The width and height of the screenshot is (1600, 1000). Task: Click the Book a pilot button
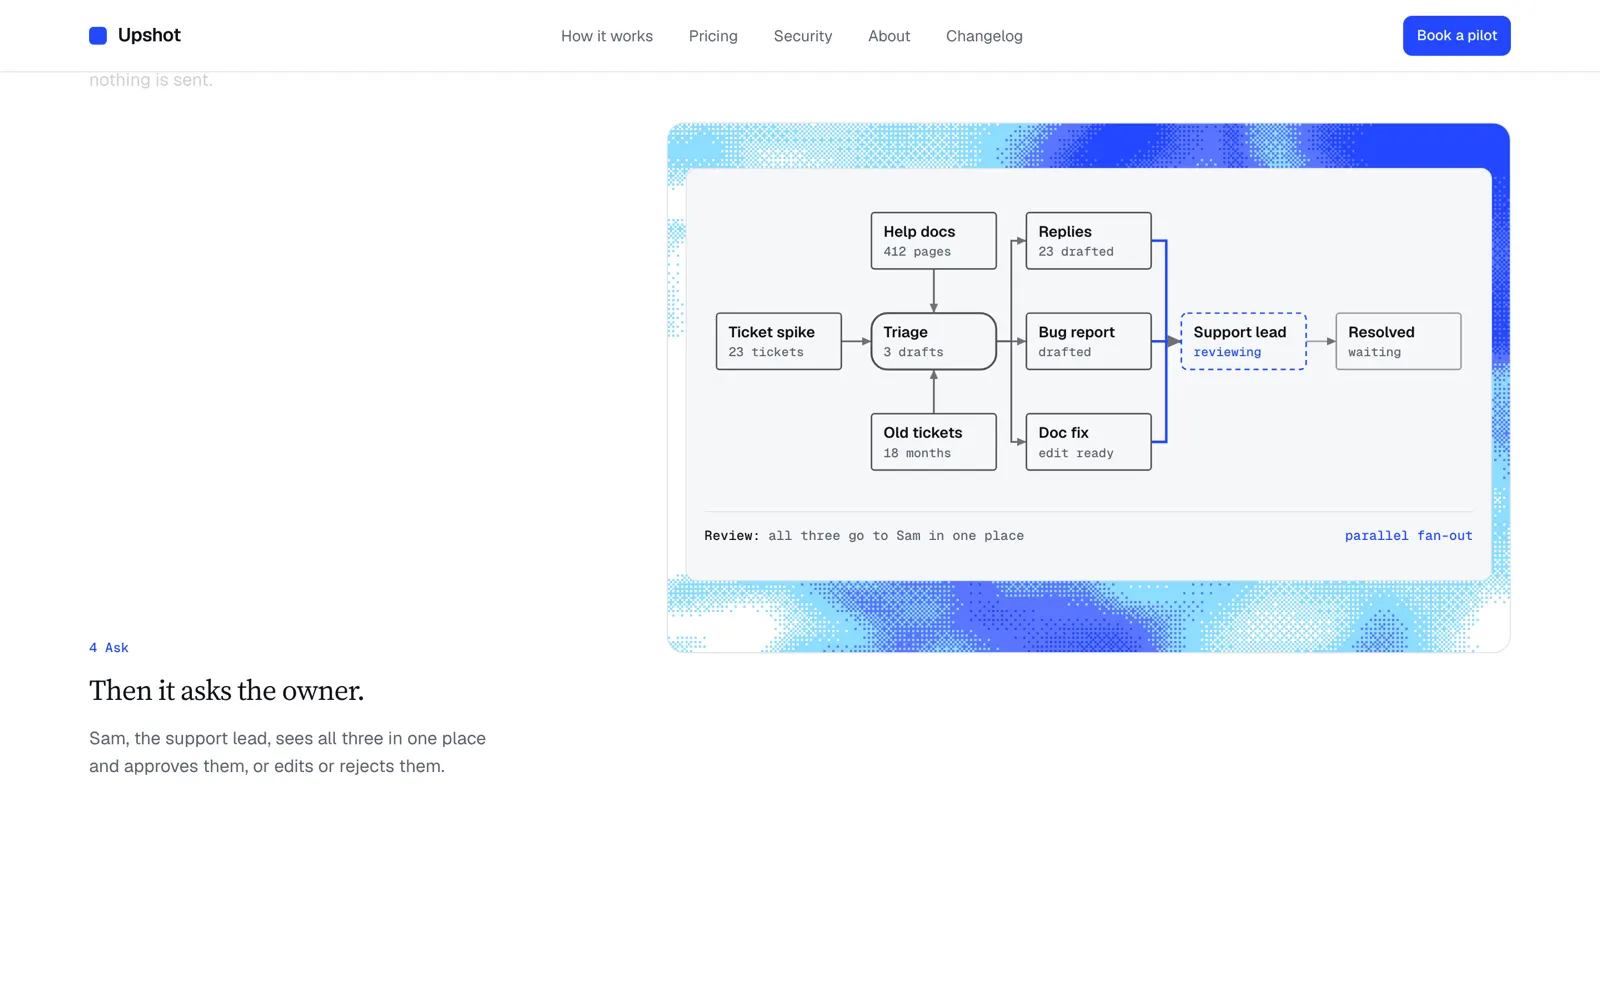coord(1456,36)
